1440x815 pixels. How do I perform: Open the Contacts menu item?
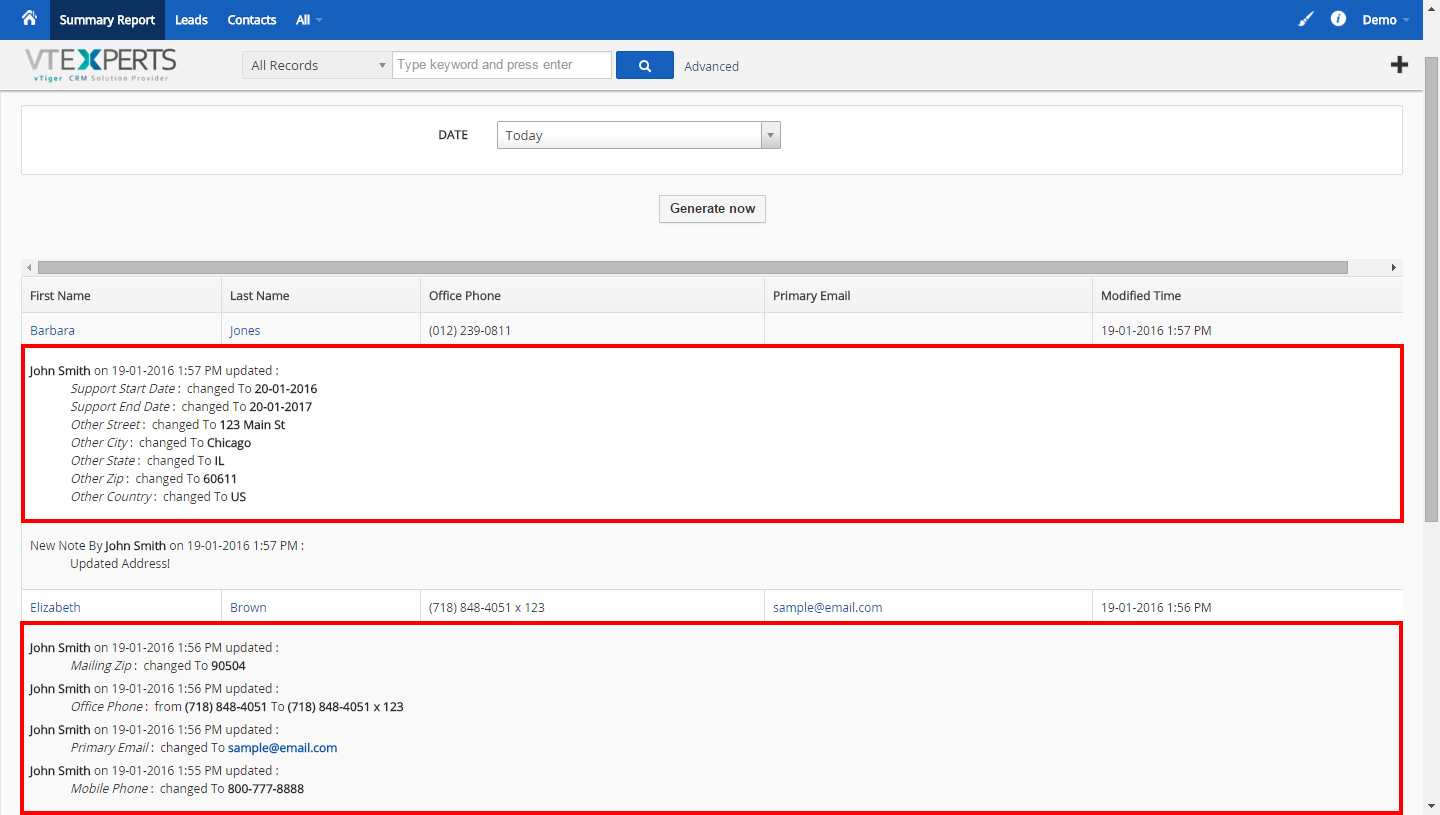tap(252, 20)
